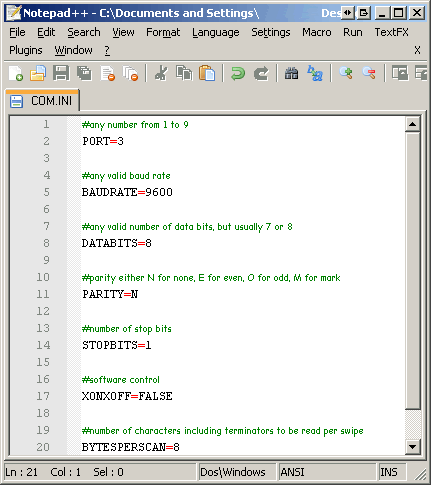Open the Macro menu
Viewport: 431px width, 485px height.
317,32
